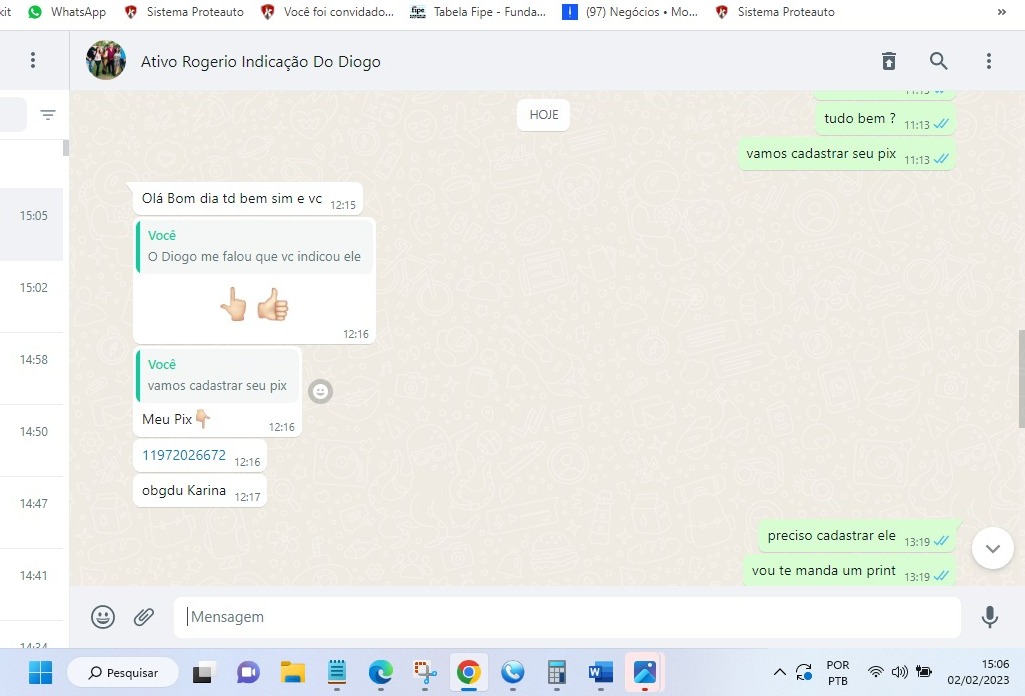Image resolution: width=1025 pixels, height=696 pixels.
Task: Search within this conversation using magnifier icon
Action: pyautogui.click(x=938, y=61)
